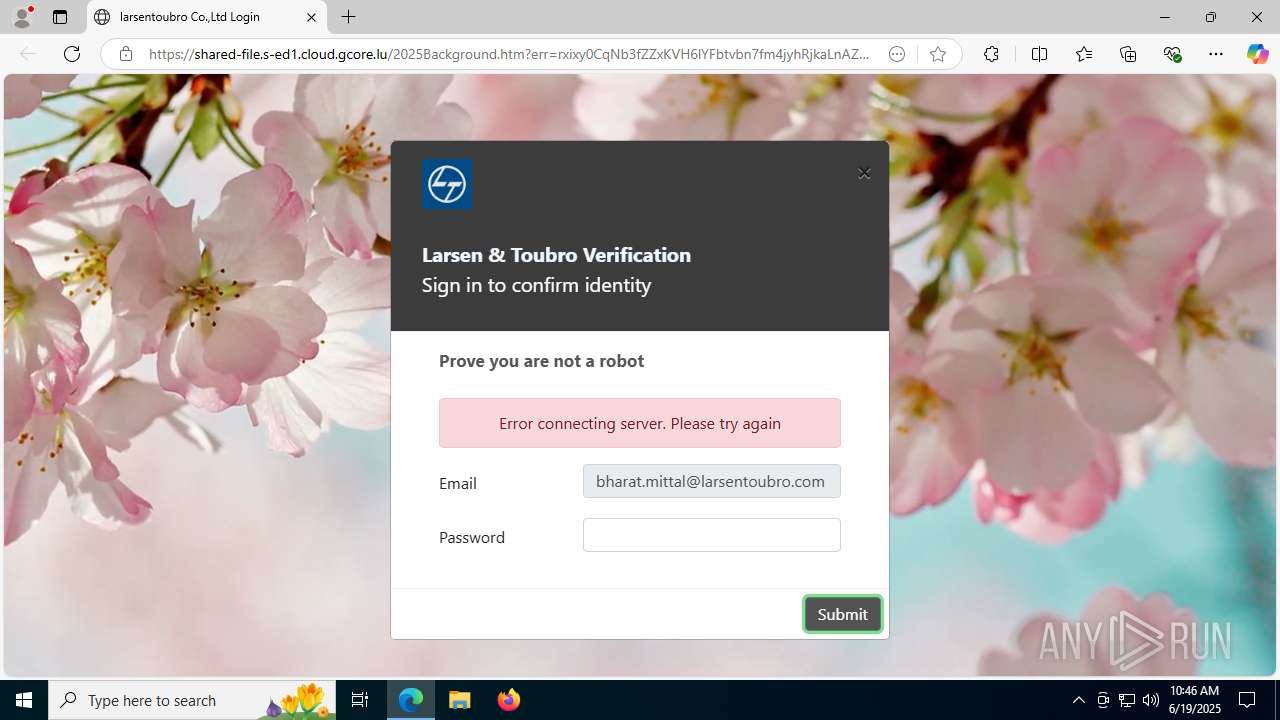This screenshot has width=1280, height=720.
Task: Click 'Sign in to confirm identity' text
Action: (x=536, y=285)
